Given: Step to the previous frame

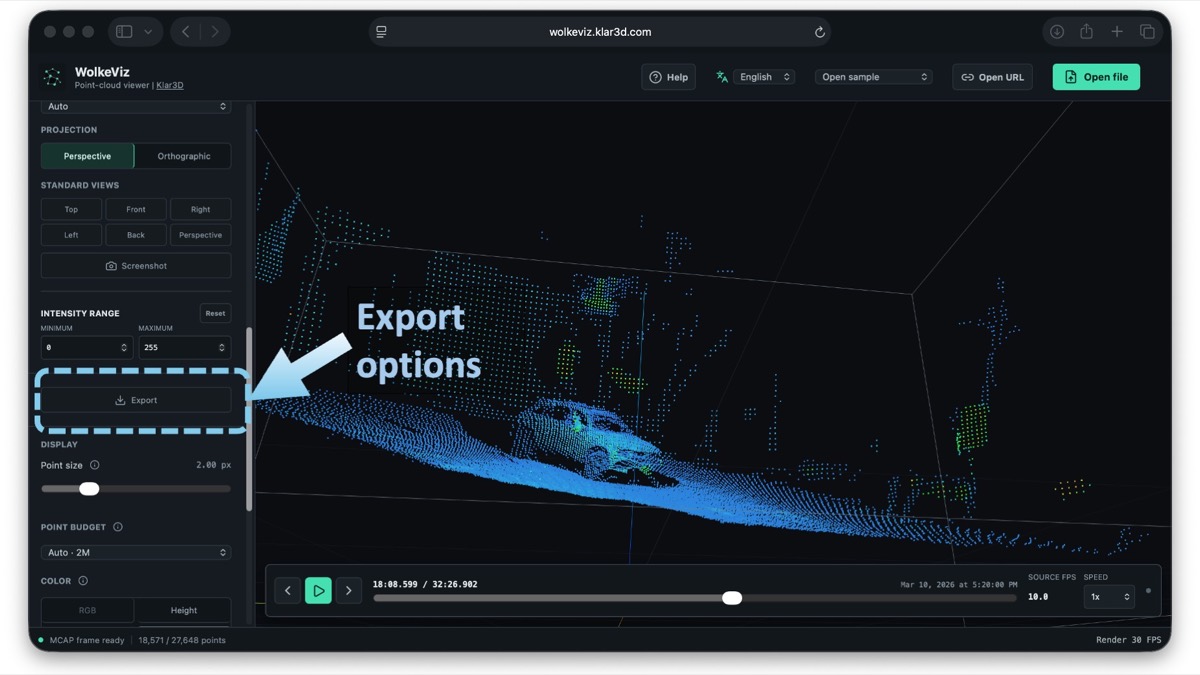Looking at the screenshot, I should click(288, 591).
